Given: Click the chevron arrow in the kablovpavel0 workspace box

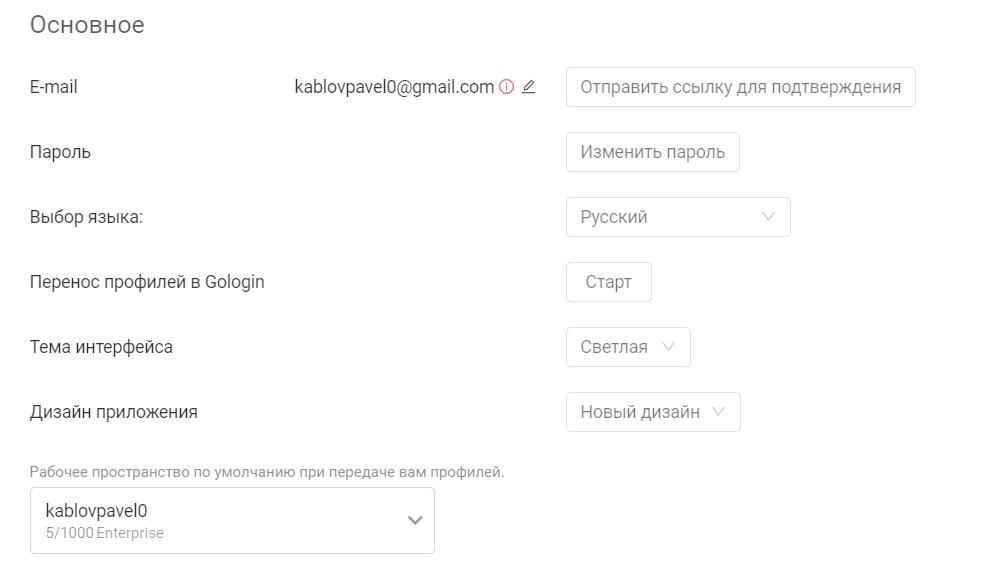Looking at the screenshot, I should pos(415,520).
